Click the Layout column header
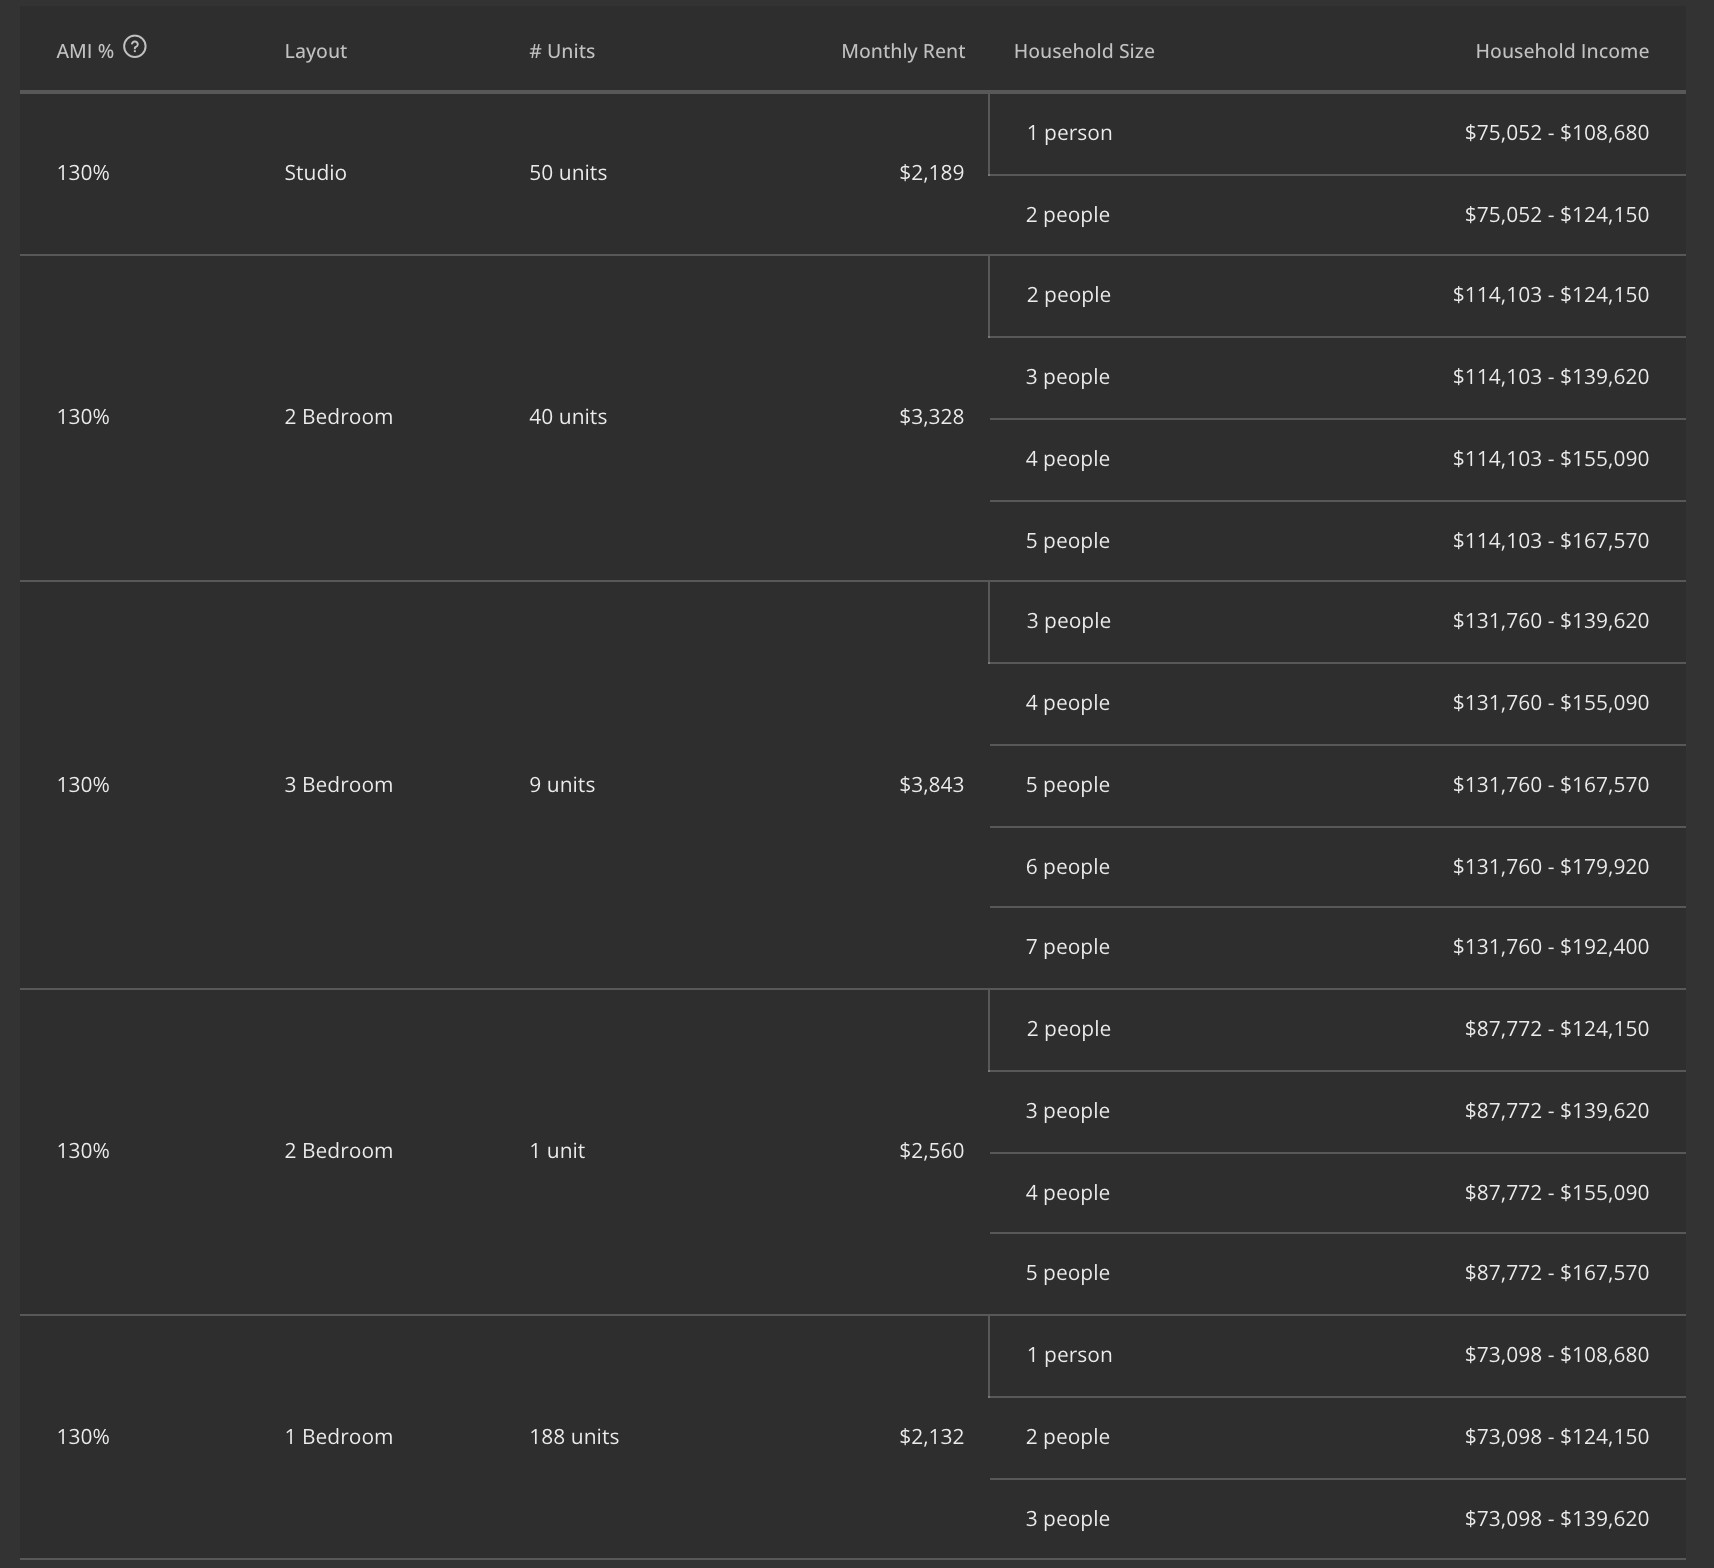 315,51
